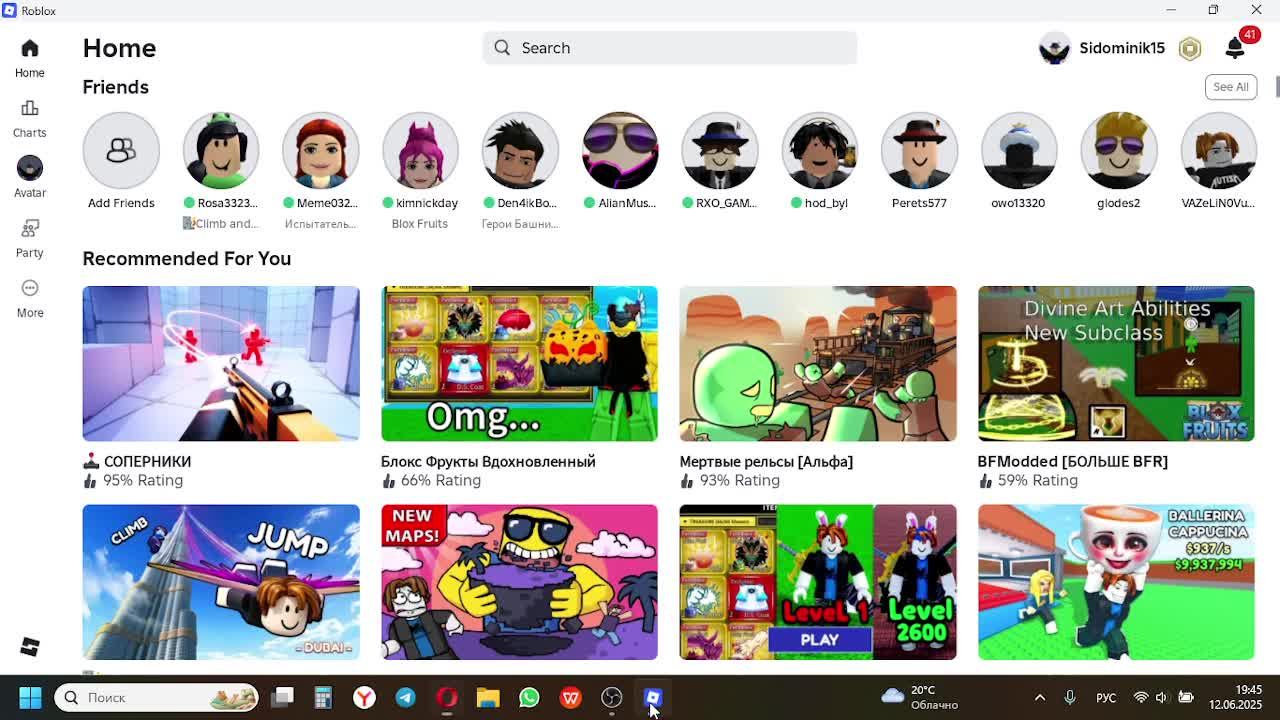Open Sidominik15 profile avatar
The width and height of the screenshot is (1280, 720).
[1054, 48]
